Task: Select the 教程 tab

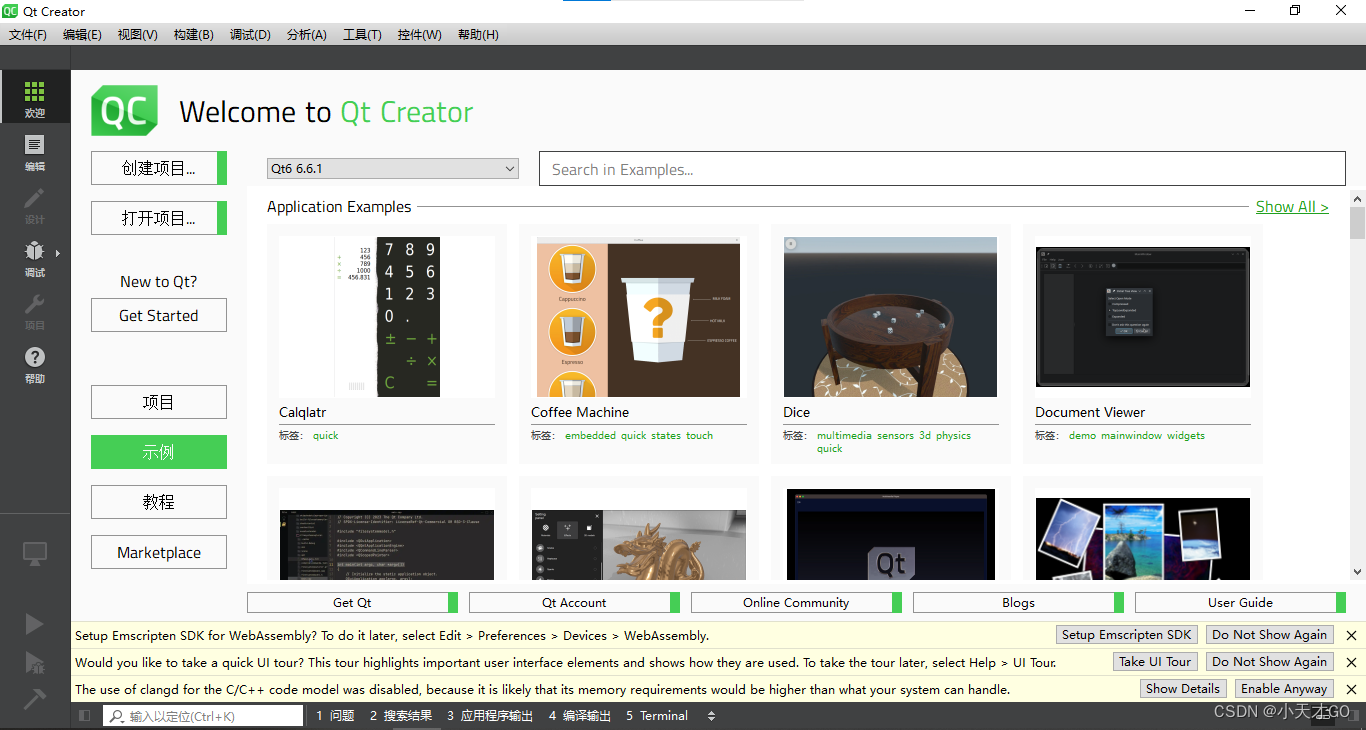Action: tap(159, 502)
